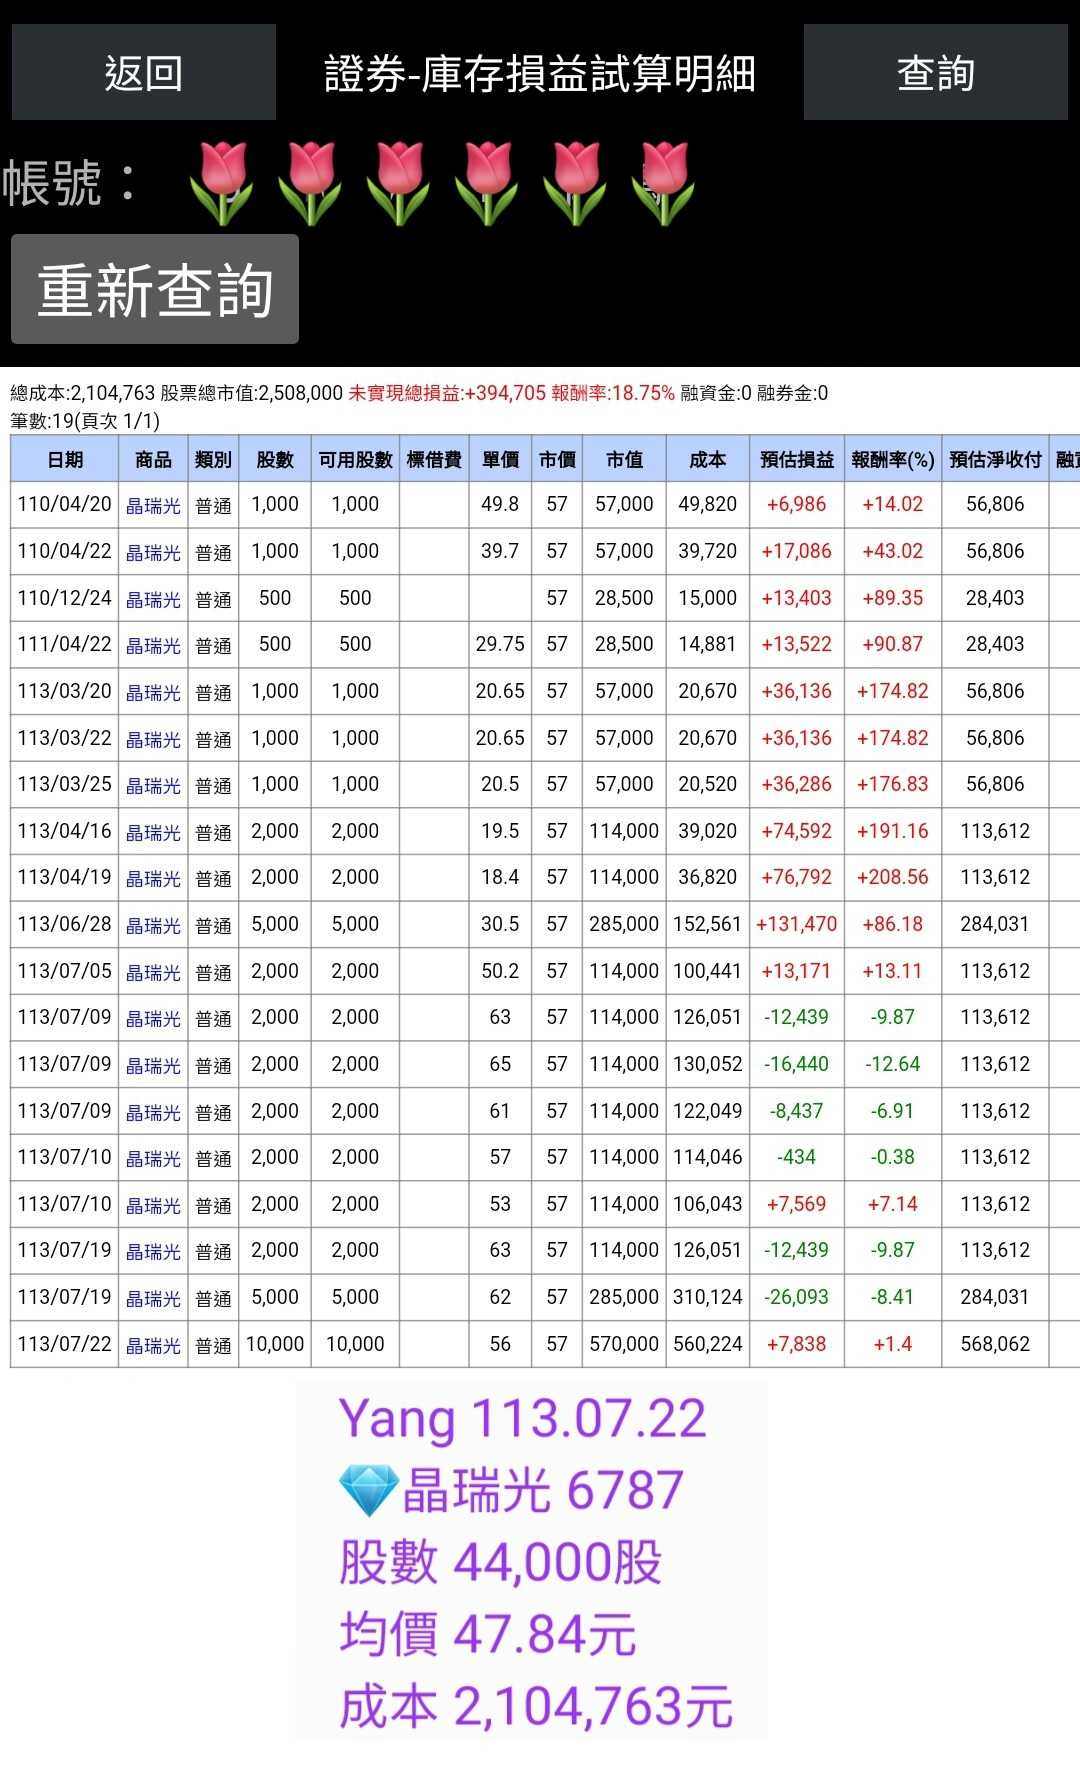Click the last tulip emoji in account number

(662, 183)
